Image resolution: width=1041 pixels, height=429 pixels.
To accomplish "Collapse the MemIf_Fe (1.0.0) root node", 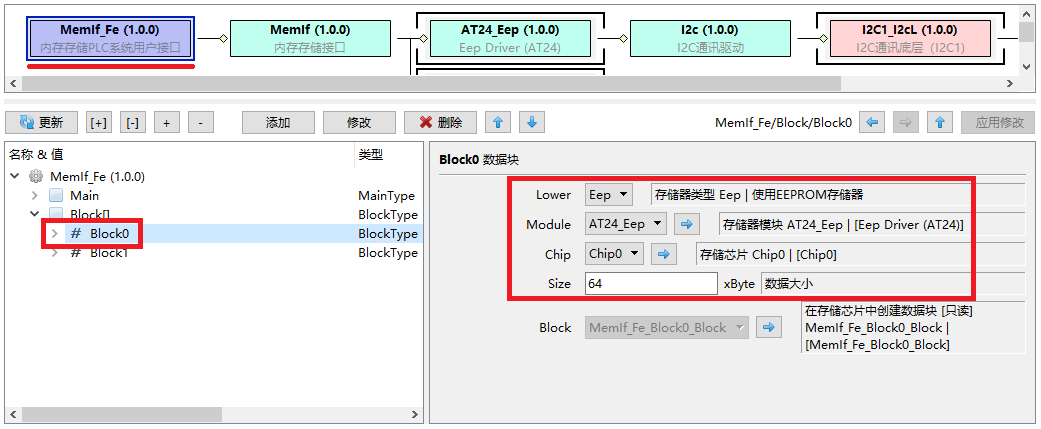I will [15, 176].
